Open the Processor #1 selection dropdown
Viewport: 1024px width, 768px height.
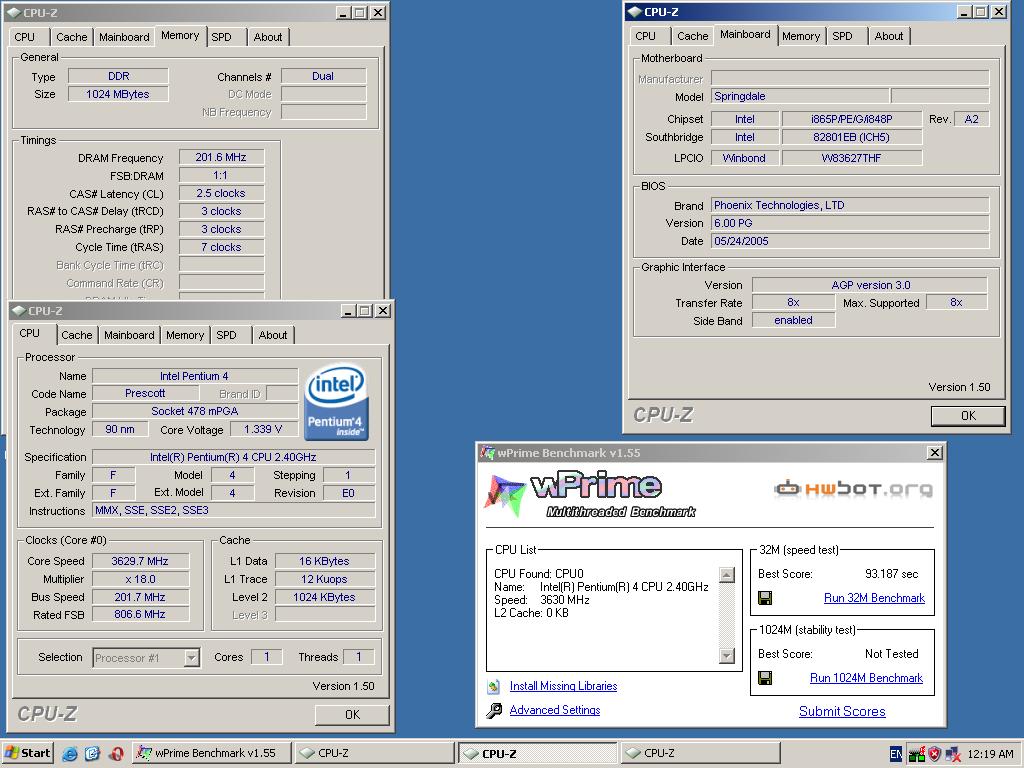coord(191,658)
